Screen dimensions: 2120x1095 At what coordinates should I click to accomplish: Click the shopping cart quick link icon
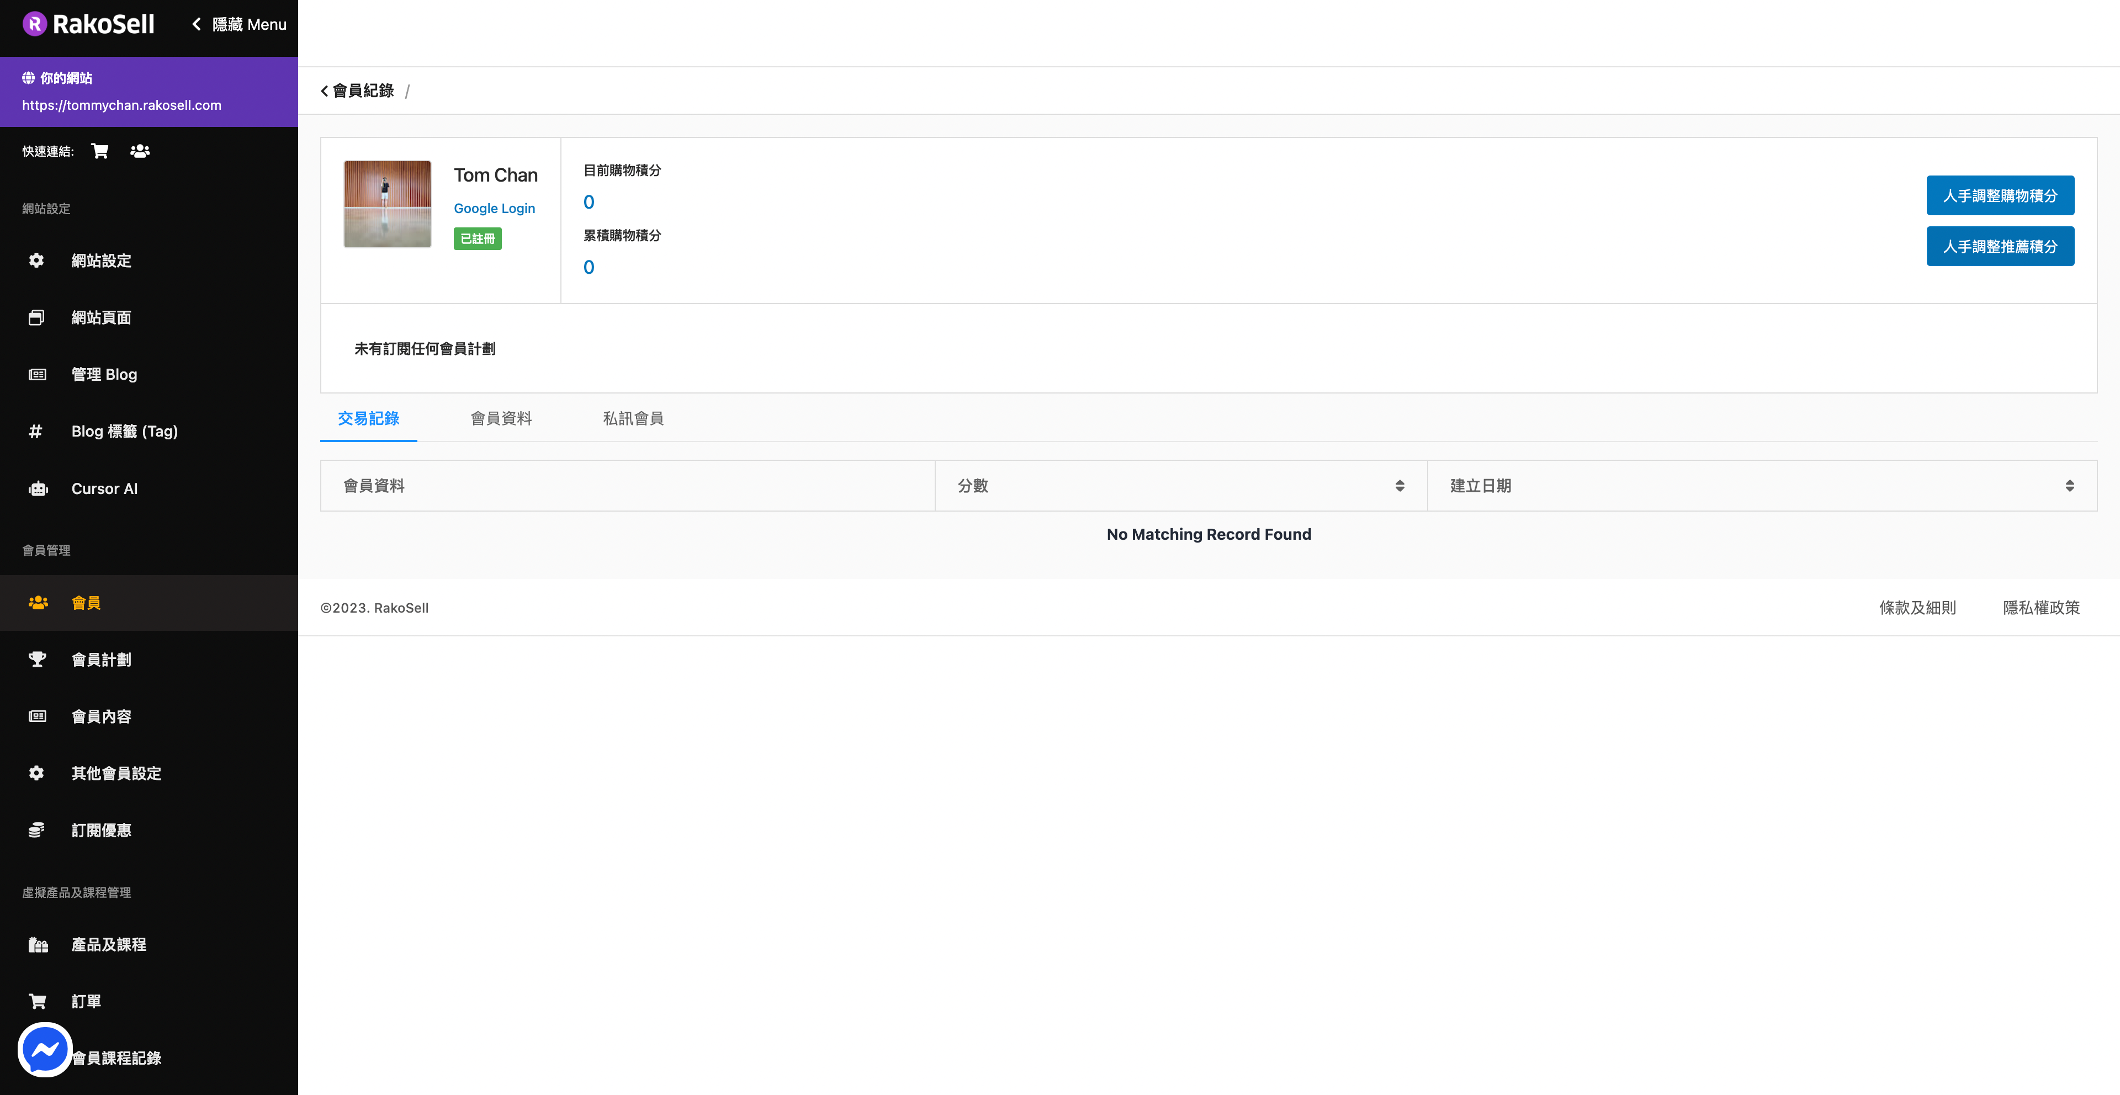[100, 151]
